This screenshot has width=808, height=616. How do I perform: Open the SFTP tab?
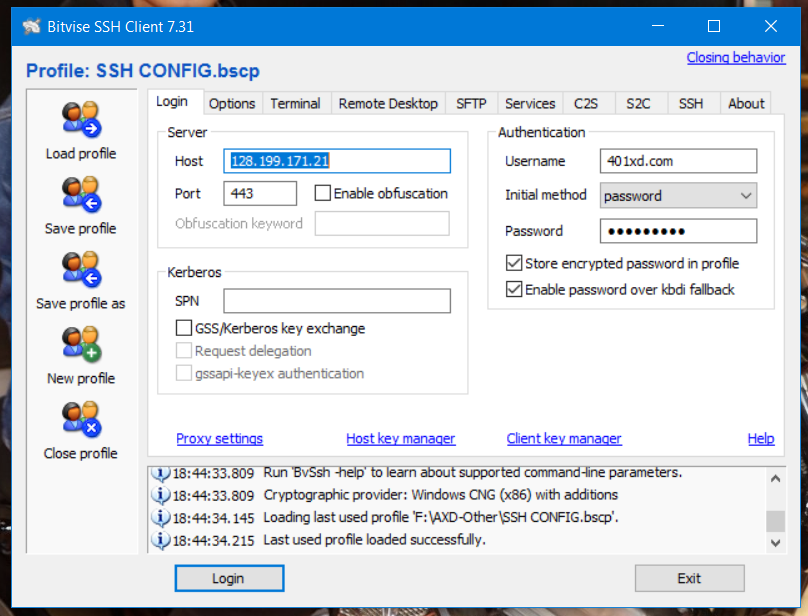(471, 103)
